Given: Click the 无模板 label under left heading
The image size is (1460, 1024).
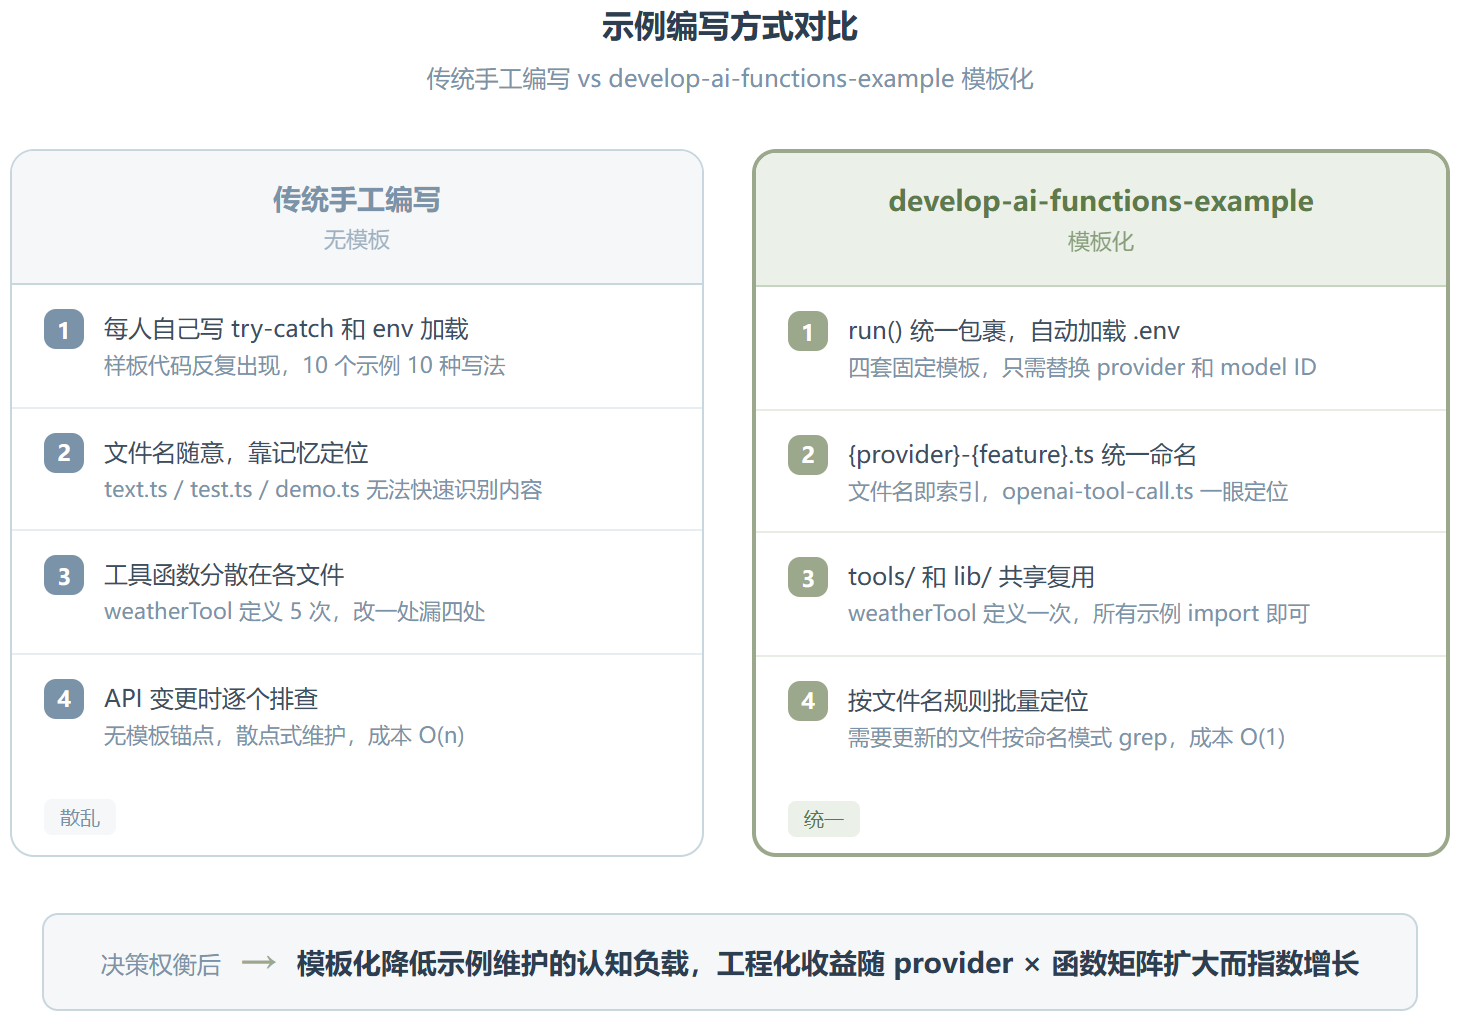Looking at the screenshot, I should (x=357, y=240).
